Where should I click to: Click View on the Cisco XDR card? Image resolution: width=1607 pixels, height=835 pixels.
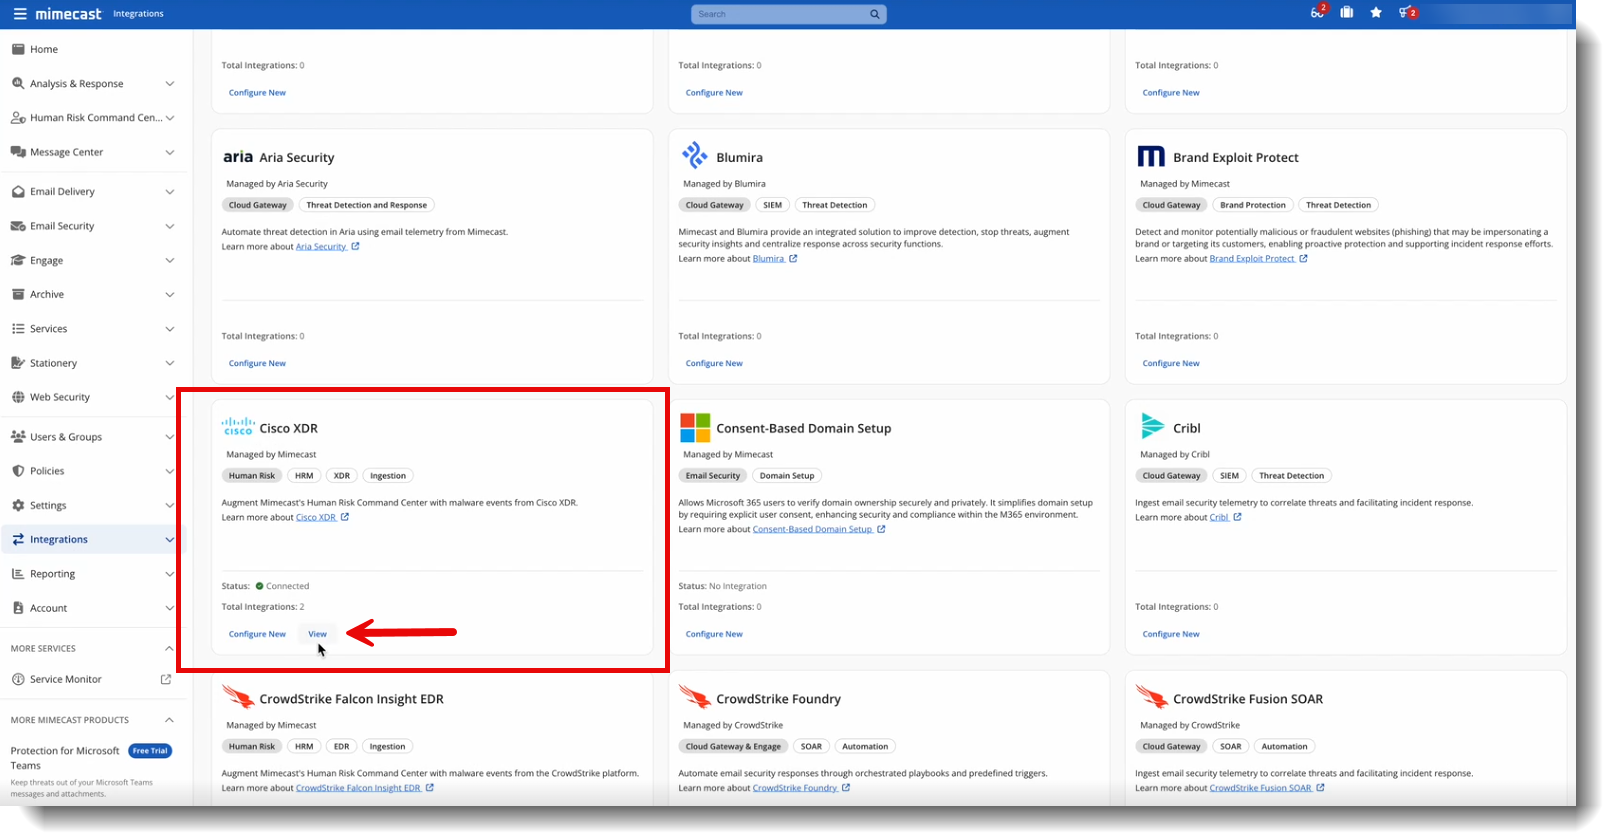[317, 634]
